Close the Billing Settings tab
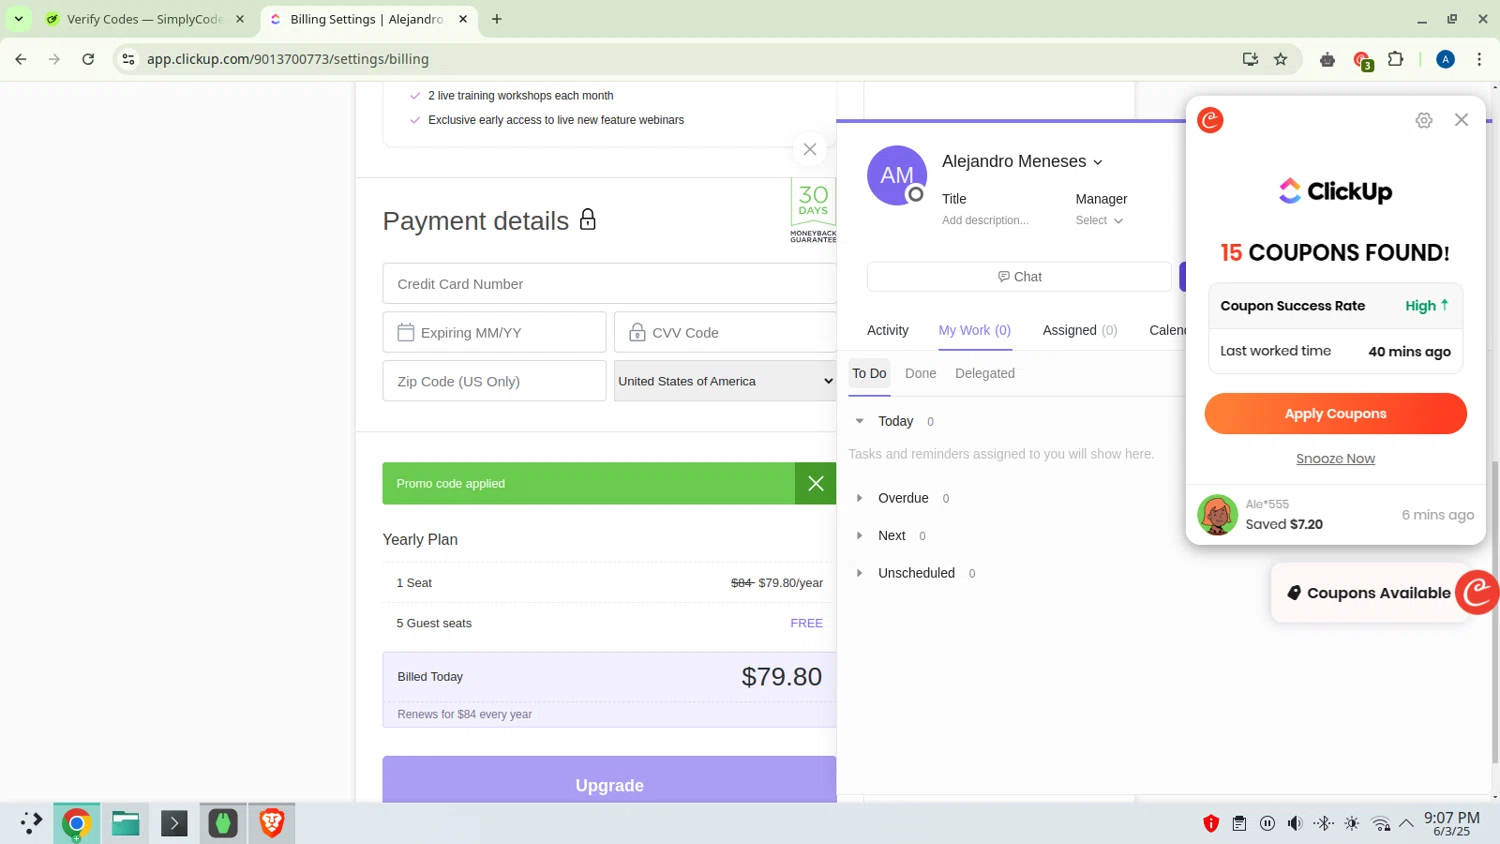The image size is (1500, 844). click(x=463, y=19)
